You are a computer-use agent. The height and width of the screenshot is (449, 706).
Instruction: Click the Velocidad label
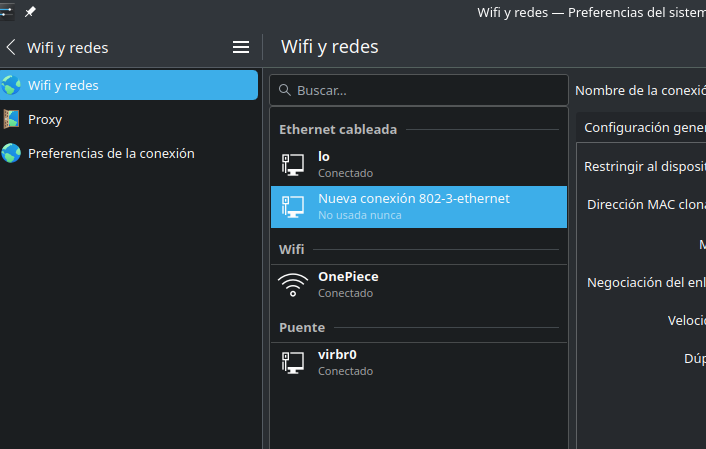[687, 321]
